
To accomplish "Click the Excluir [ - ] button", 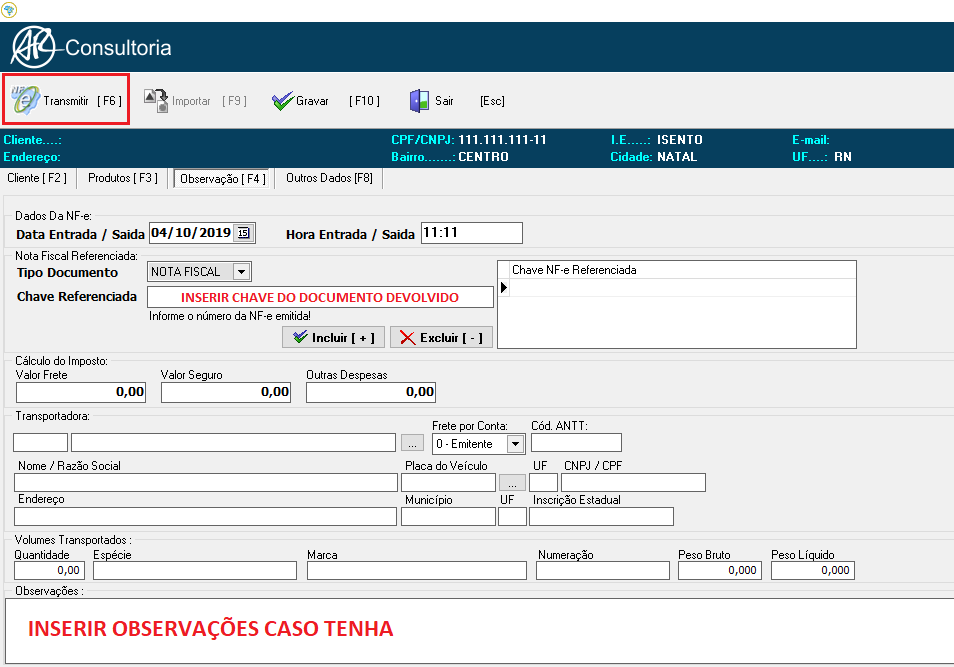I will click(x=441, y=338).
